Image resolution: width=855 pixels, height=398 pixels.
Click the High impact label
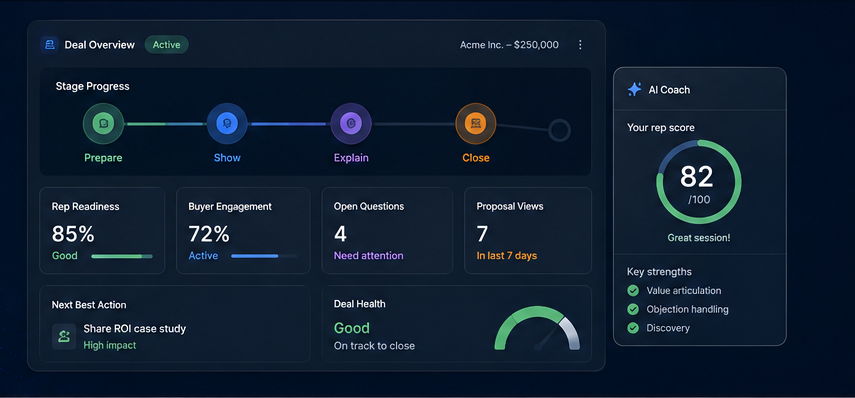pos(110,345)
